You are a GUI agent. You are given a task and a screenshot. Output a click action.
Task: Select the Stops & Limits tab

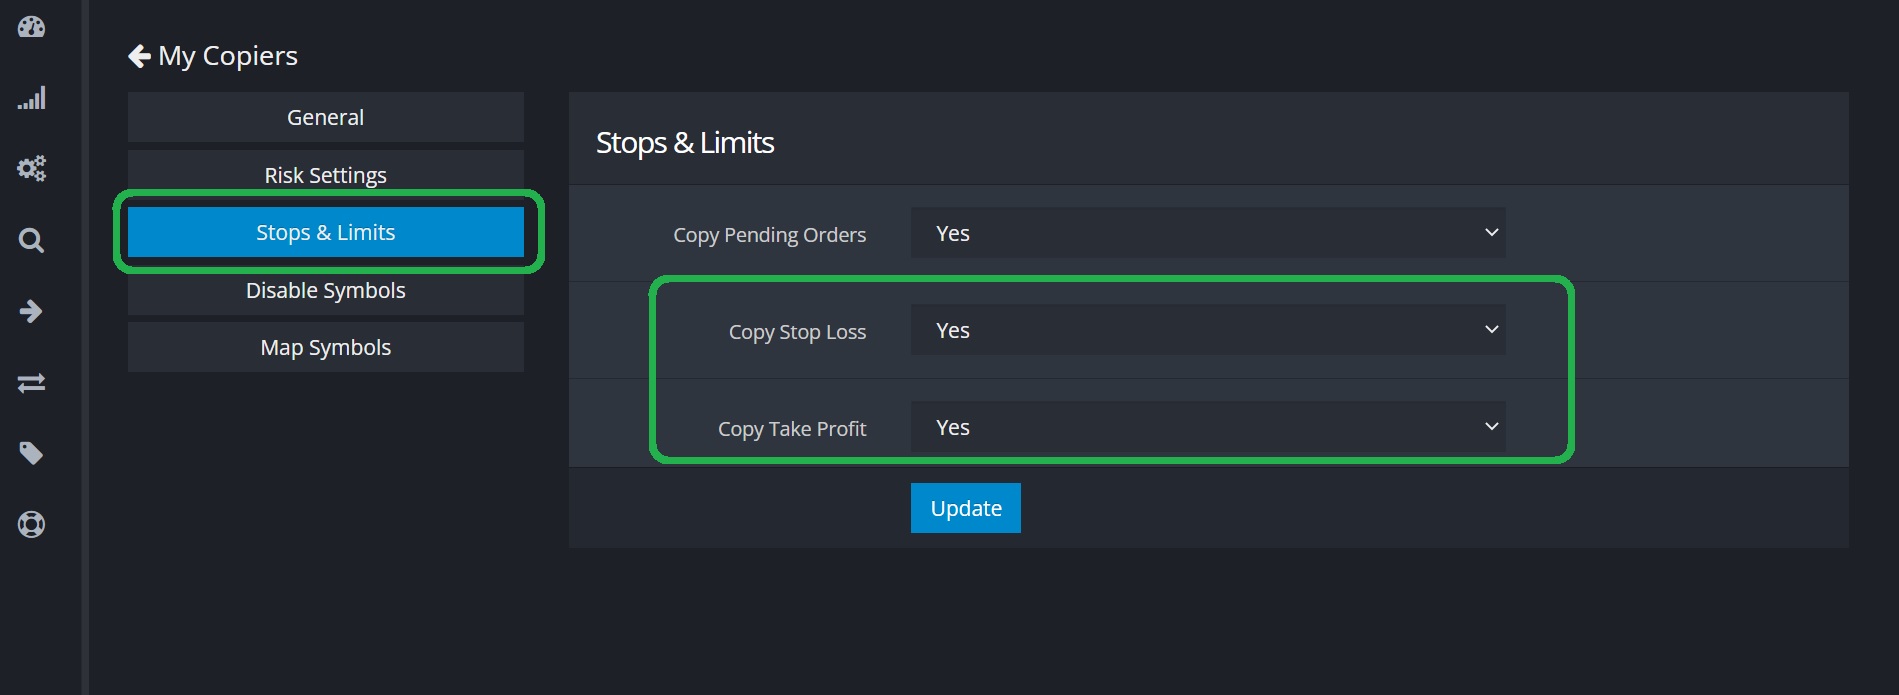(x=325, y=232)
